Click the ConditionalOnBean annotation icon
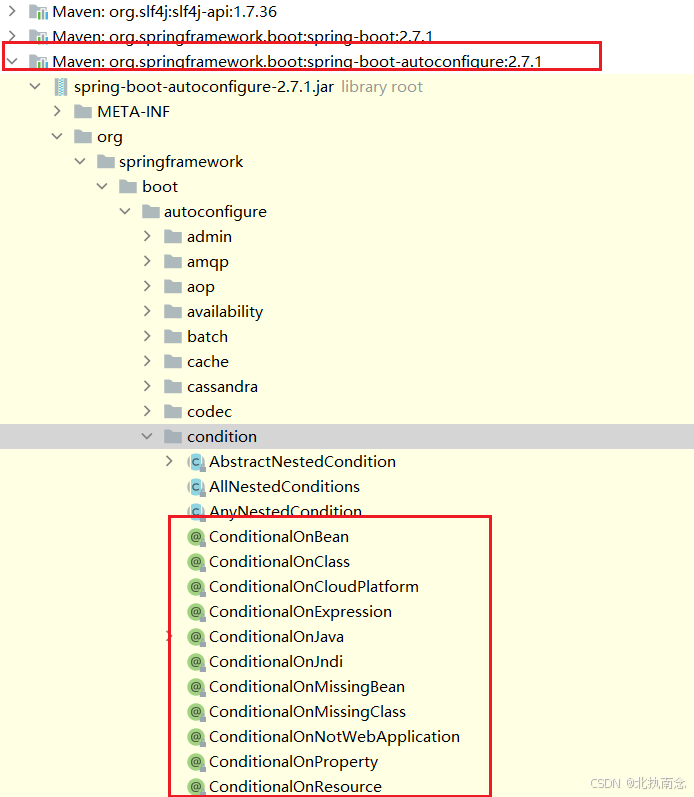This screenshot has width=694, height=797. (196, 537)
